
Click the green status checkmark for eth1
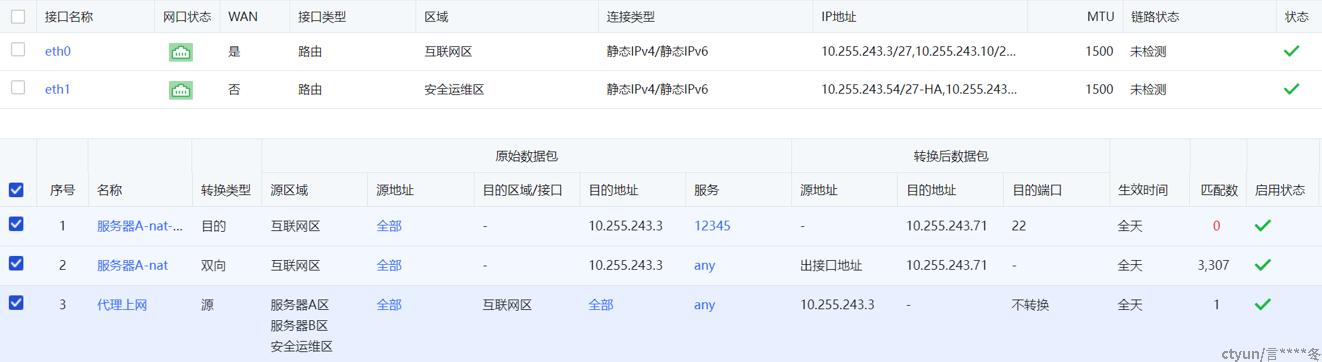click(x=1291, y=88)
